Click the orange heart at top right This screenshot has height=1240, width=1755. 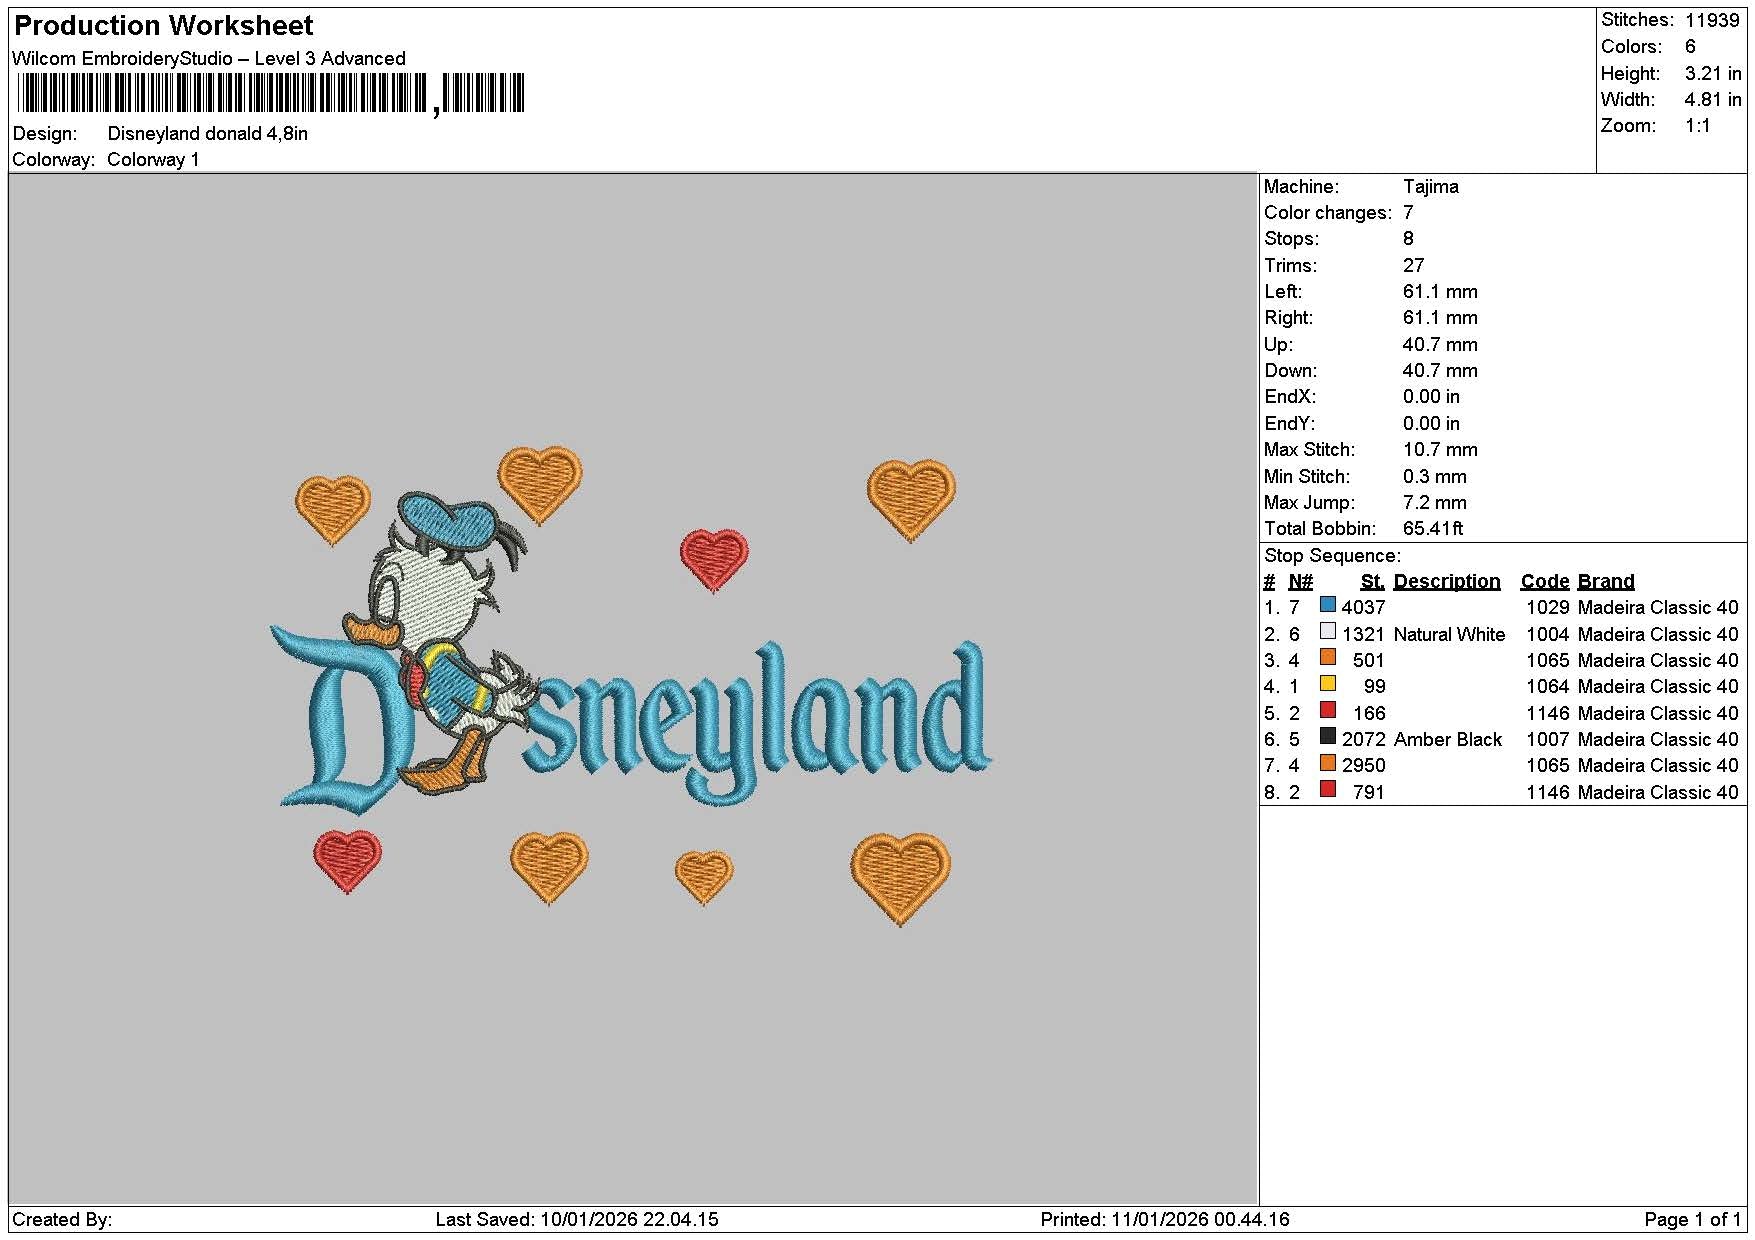tap(911, 500)
